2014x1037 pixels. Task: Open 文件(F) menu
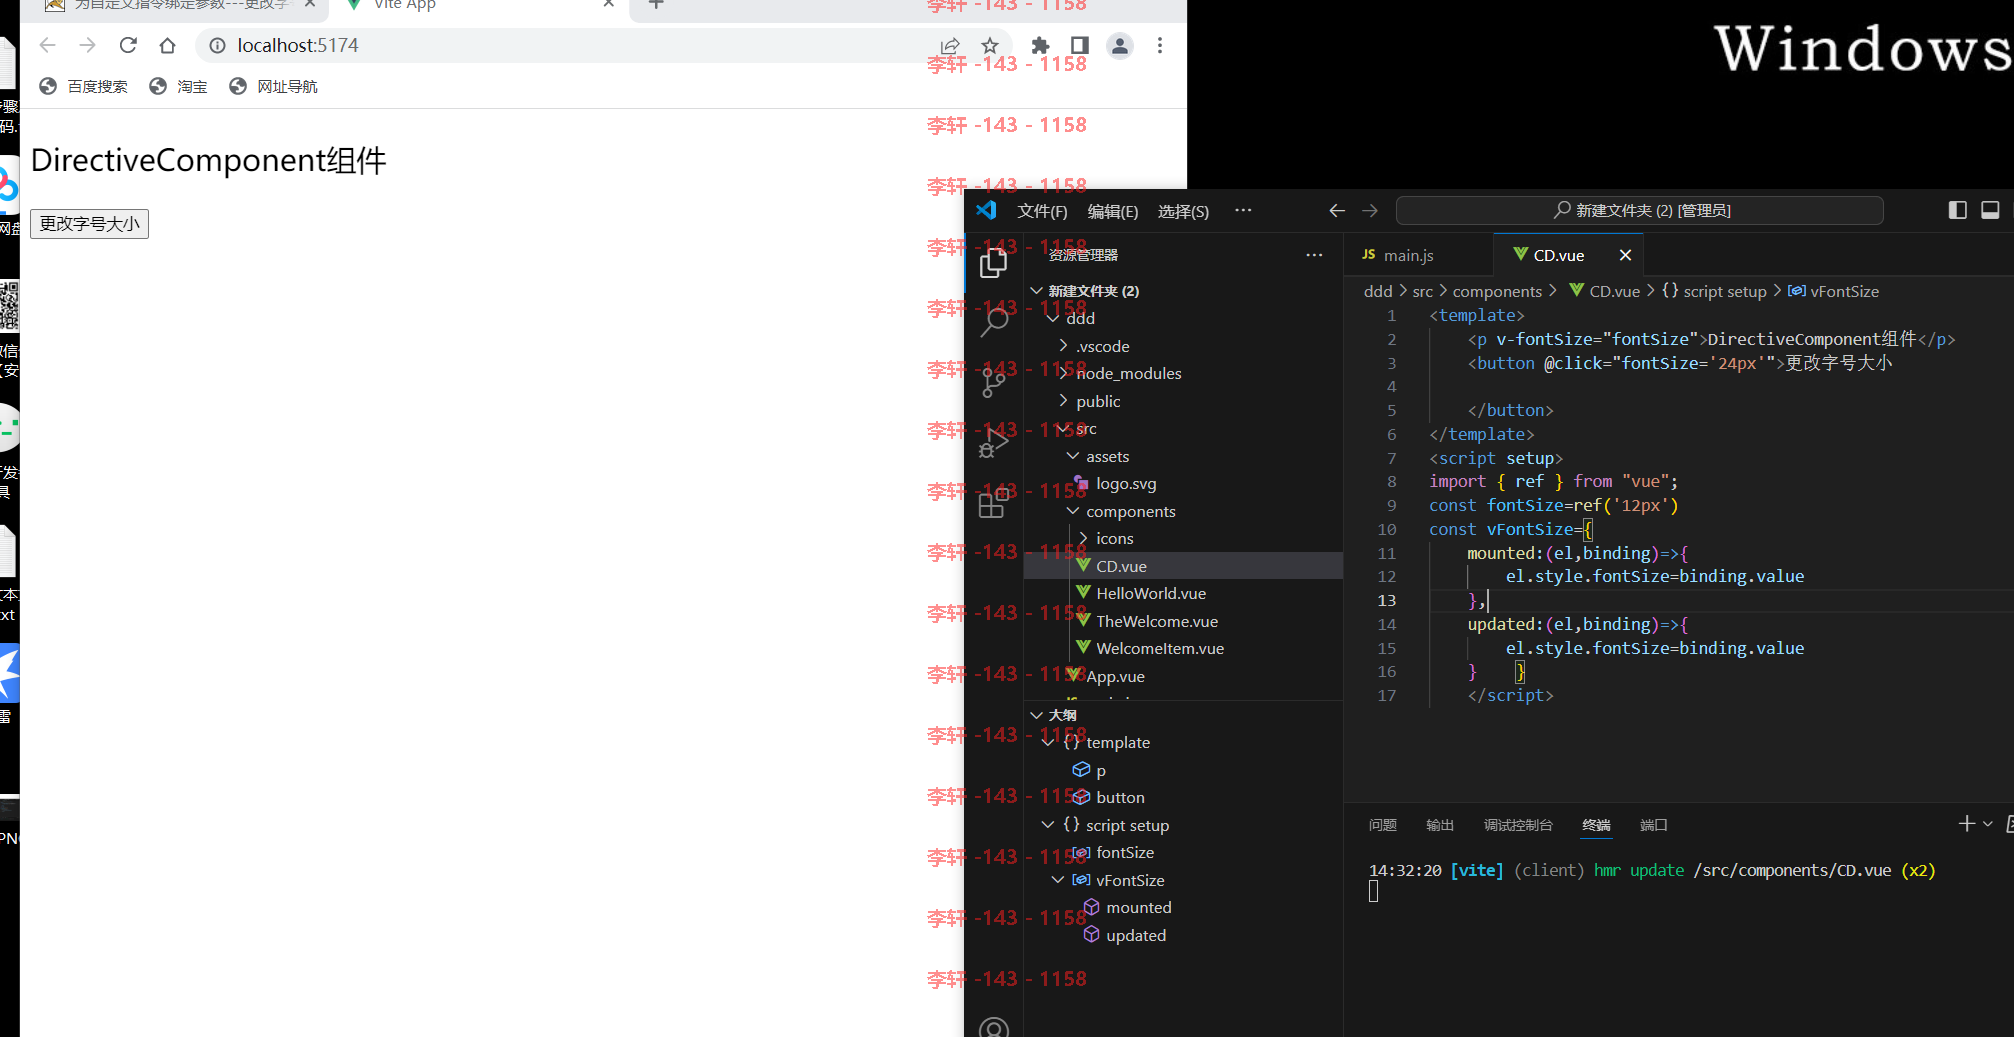pos(1042,211)
